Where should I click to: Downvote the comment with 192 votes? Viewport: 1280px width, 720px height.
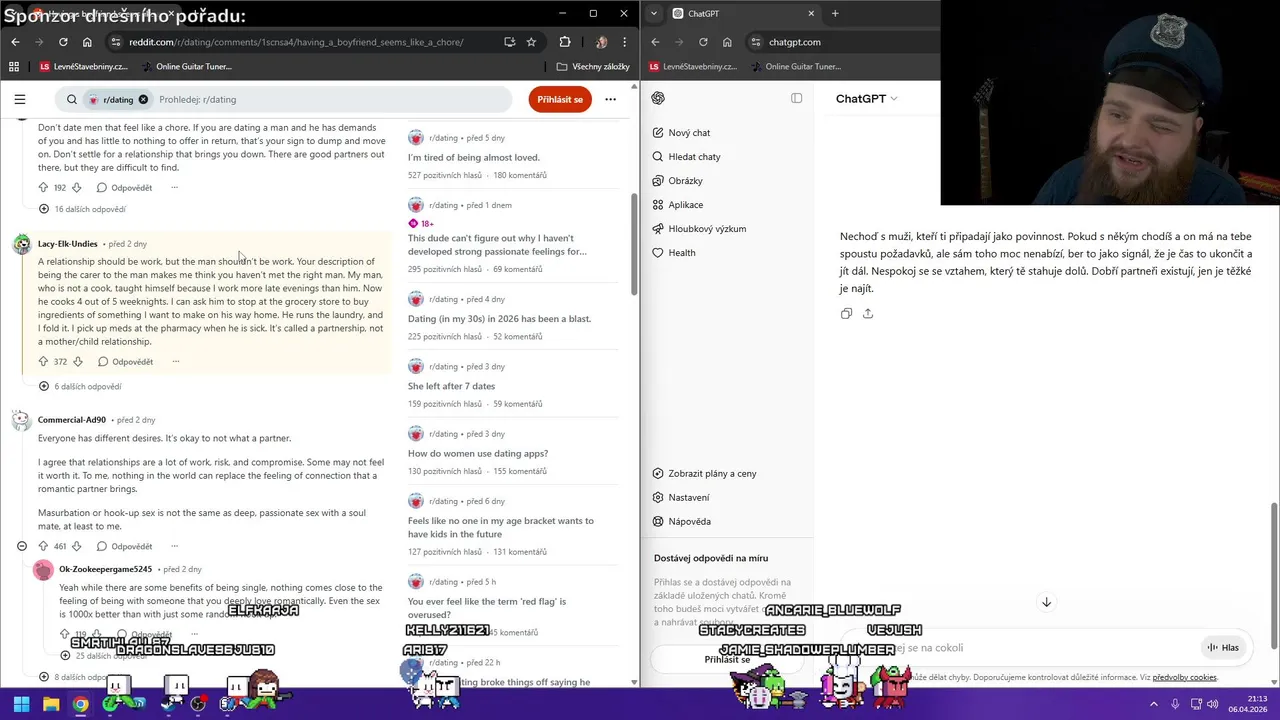77,187
